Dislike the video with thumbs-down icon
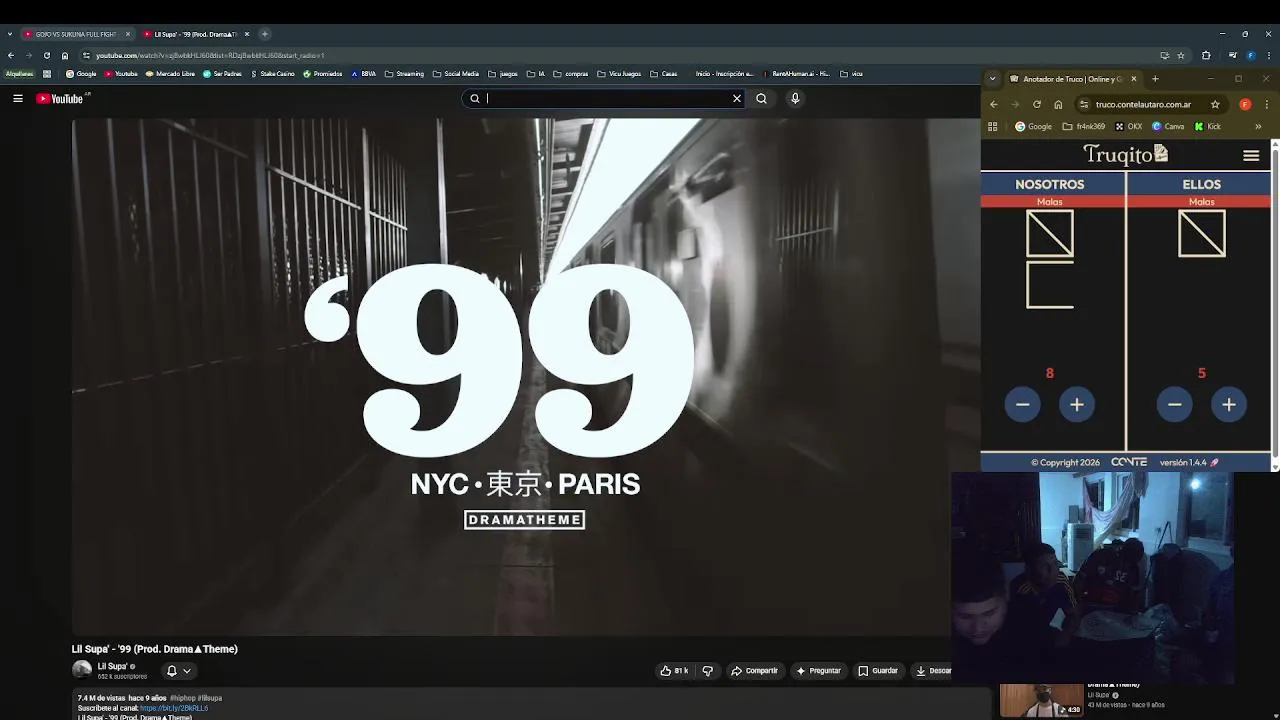 [x=707, y=671]
